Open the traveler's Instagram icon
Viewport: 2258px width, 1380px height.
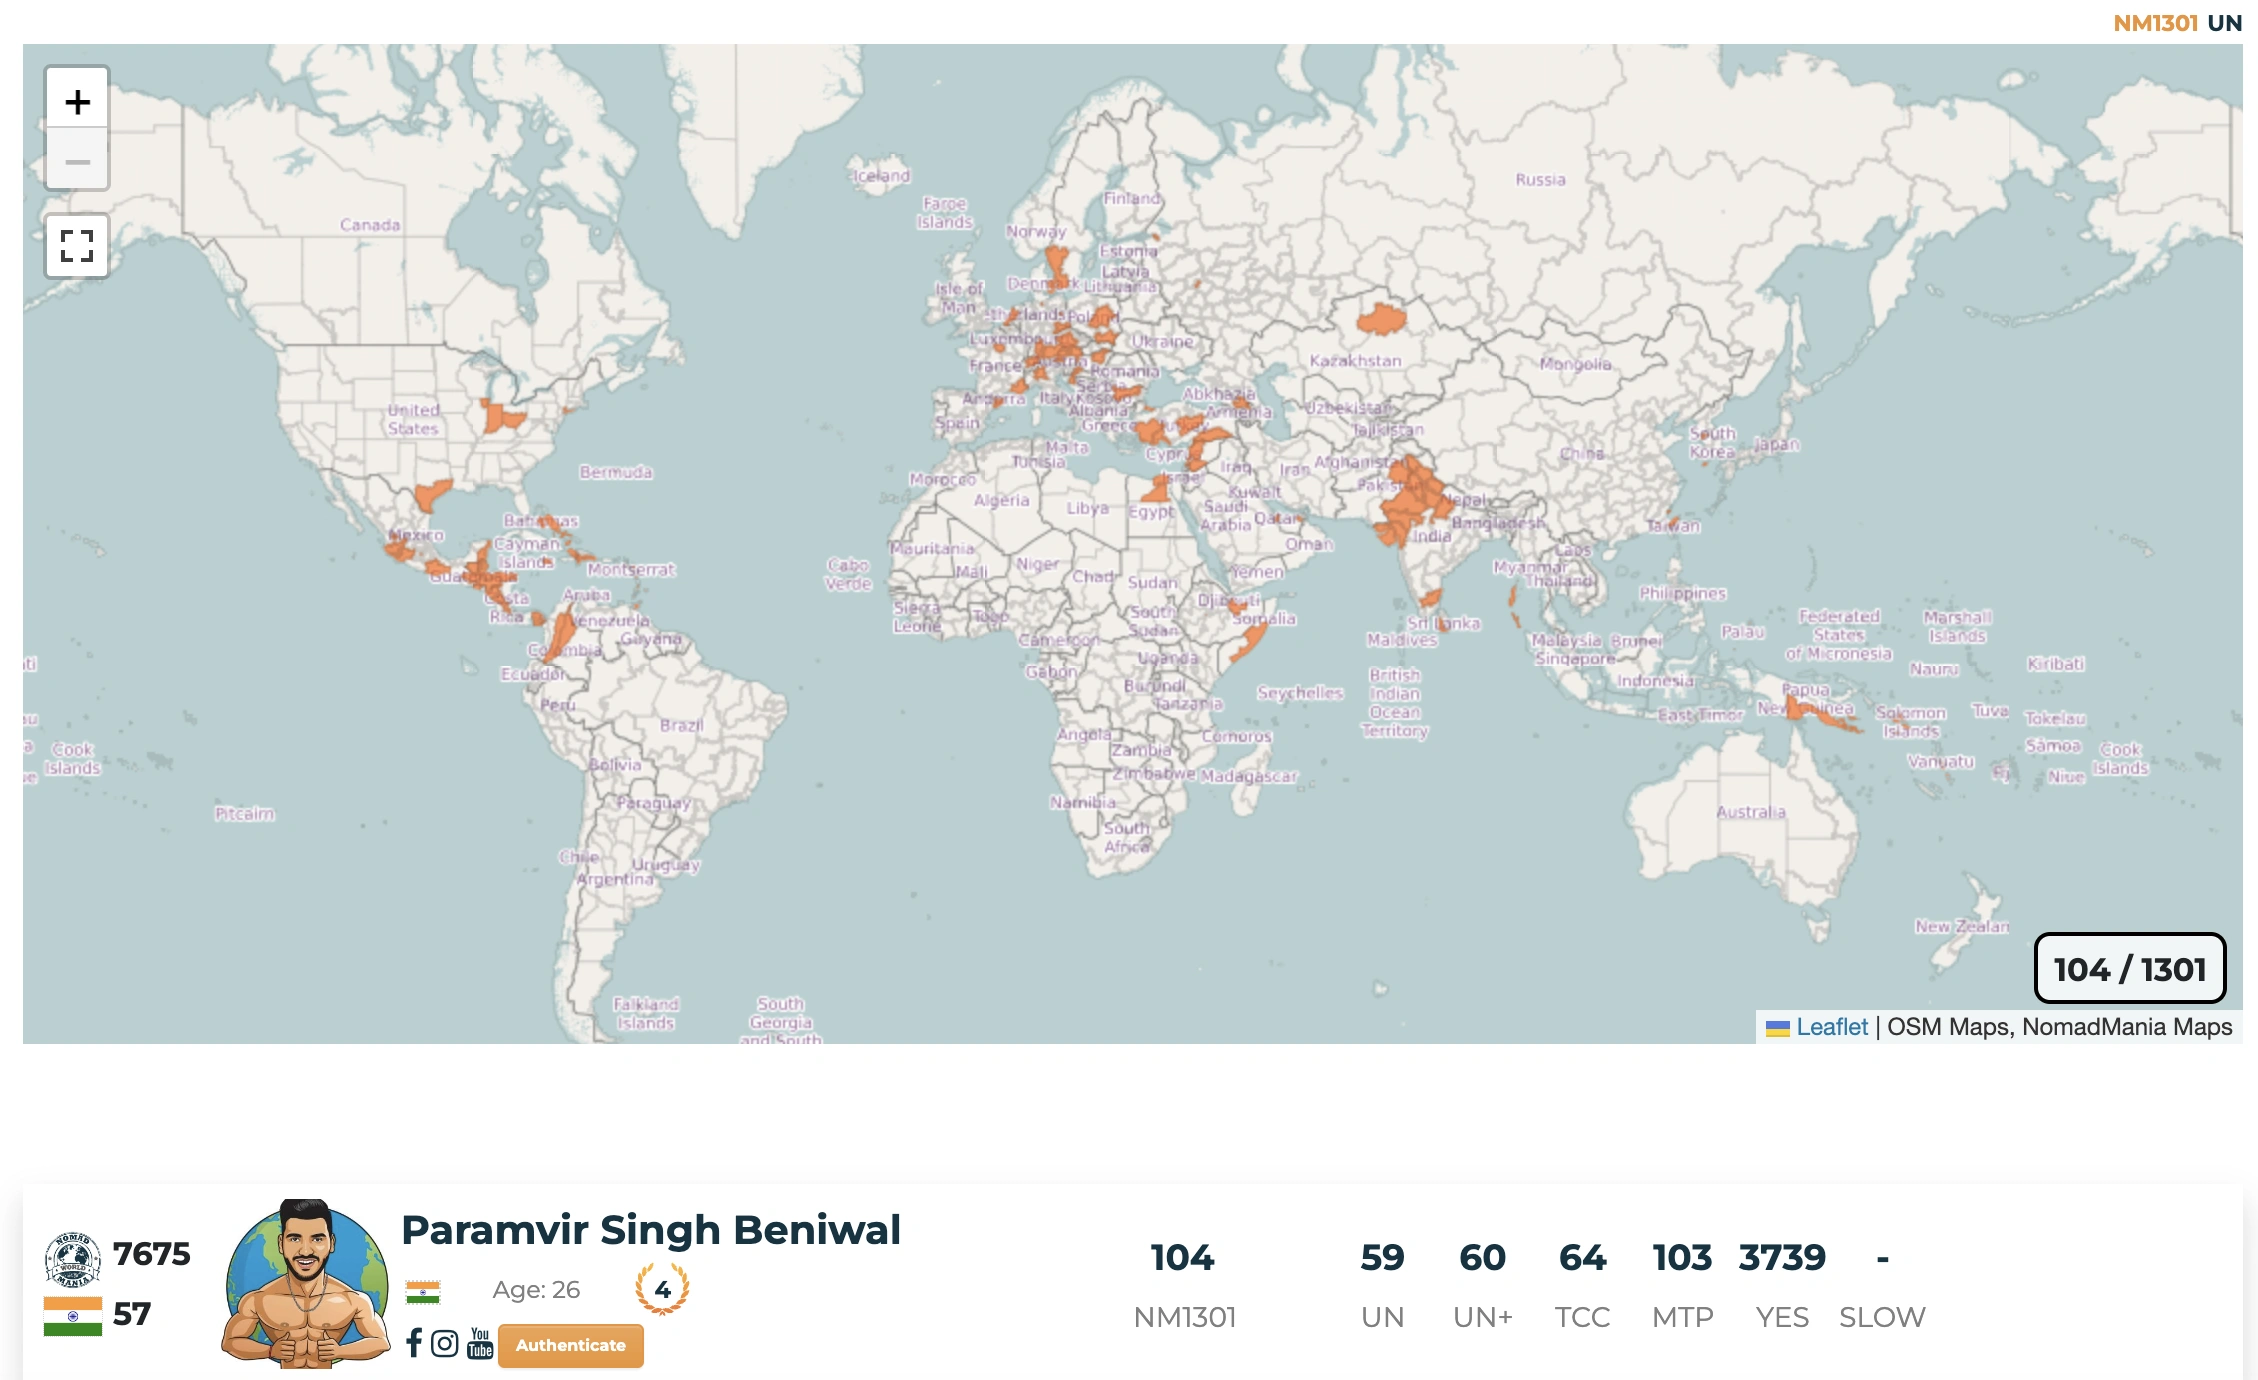445,1343
